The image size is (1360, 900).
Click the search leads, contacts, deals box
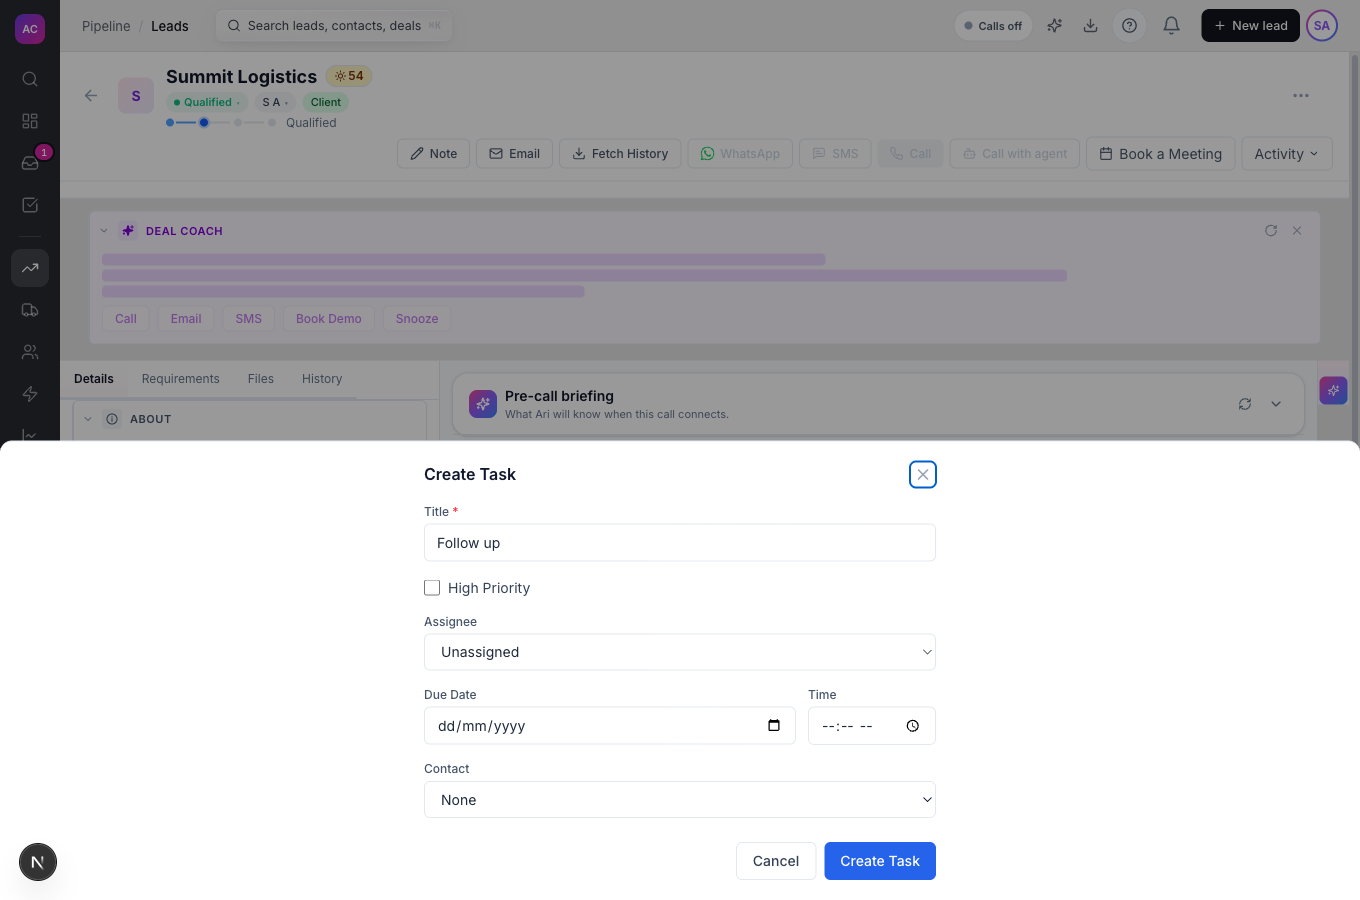coord(334,26)
